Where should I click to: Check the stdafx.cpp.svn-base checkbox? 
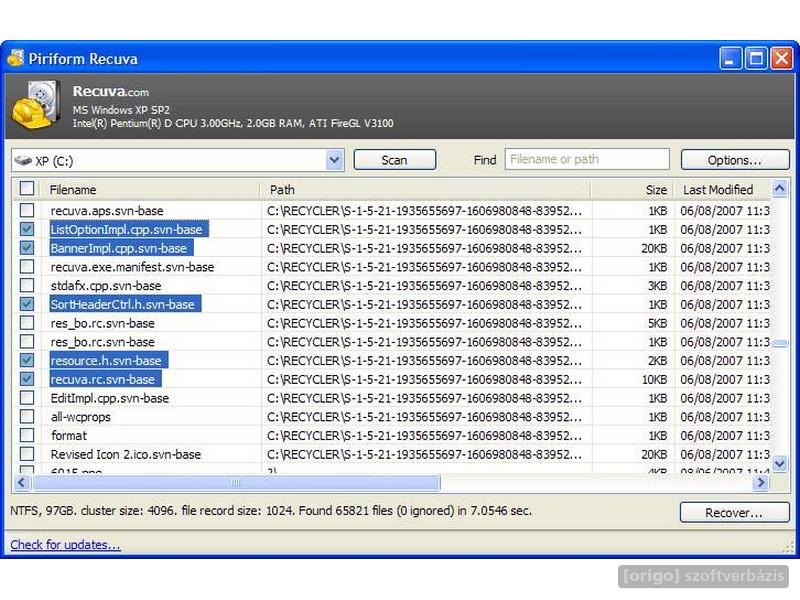[27, 285]
